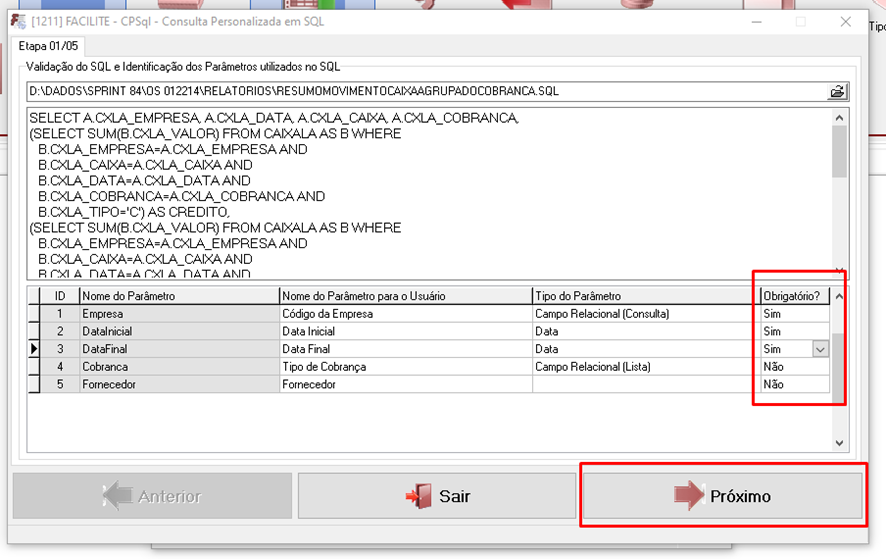Click the Campo Relacional (Lista) type cell
Viewport: 886px width, 559px height.
pos(644,367)
